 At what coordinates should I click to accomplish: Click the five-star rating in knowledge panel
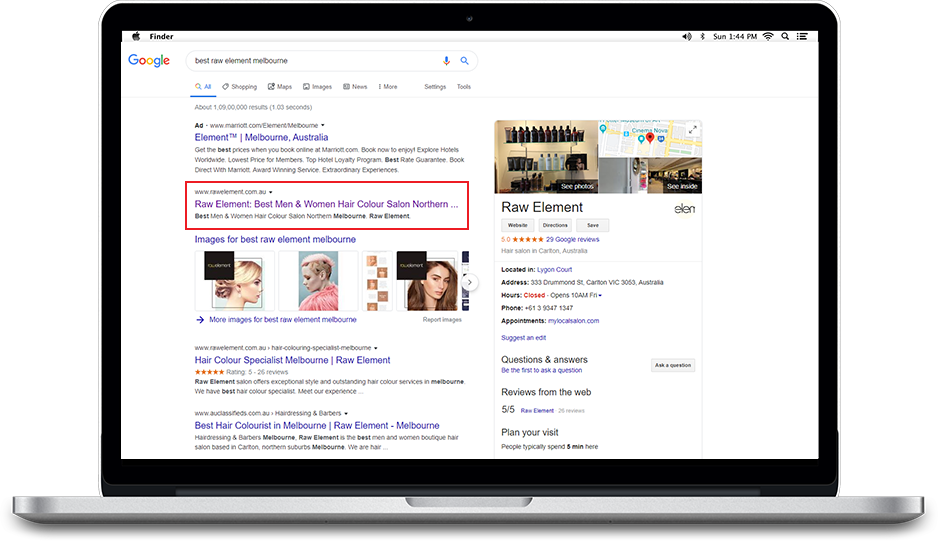click(x=528, y=239)
